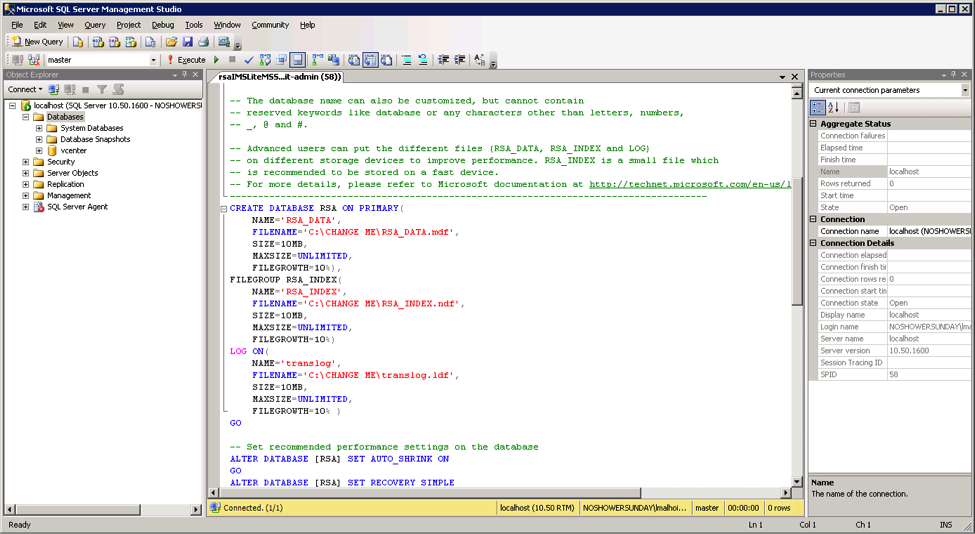Click the Object Explorer Filter funnel icon

pyautogui.click(x=102, y=90)
